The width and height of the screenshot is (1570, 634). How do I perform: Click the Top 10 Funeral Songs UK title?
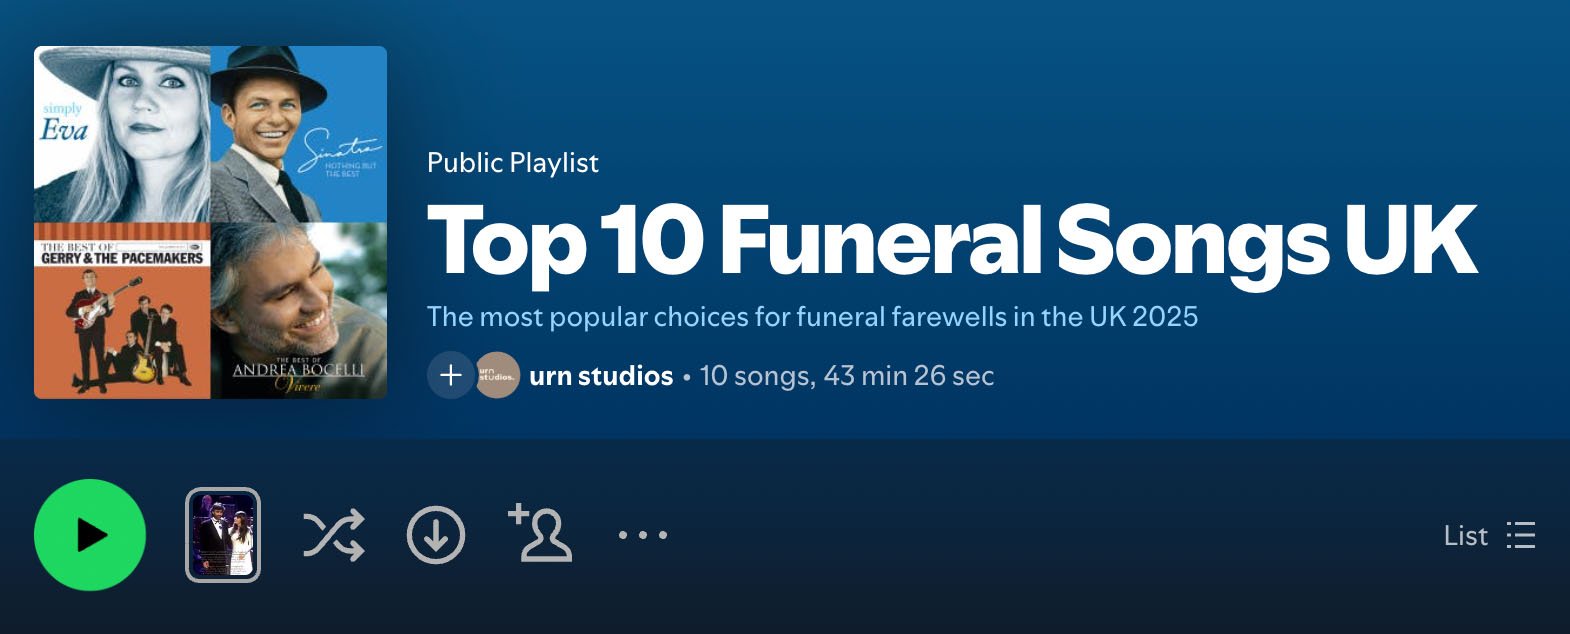[950, 240]
